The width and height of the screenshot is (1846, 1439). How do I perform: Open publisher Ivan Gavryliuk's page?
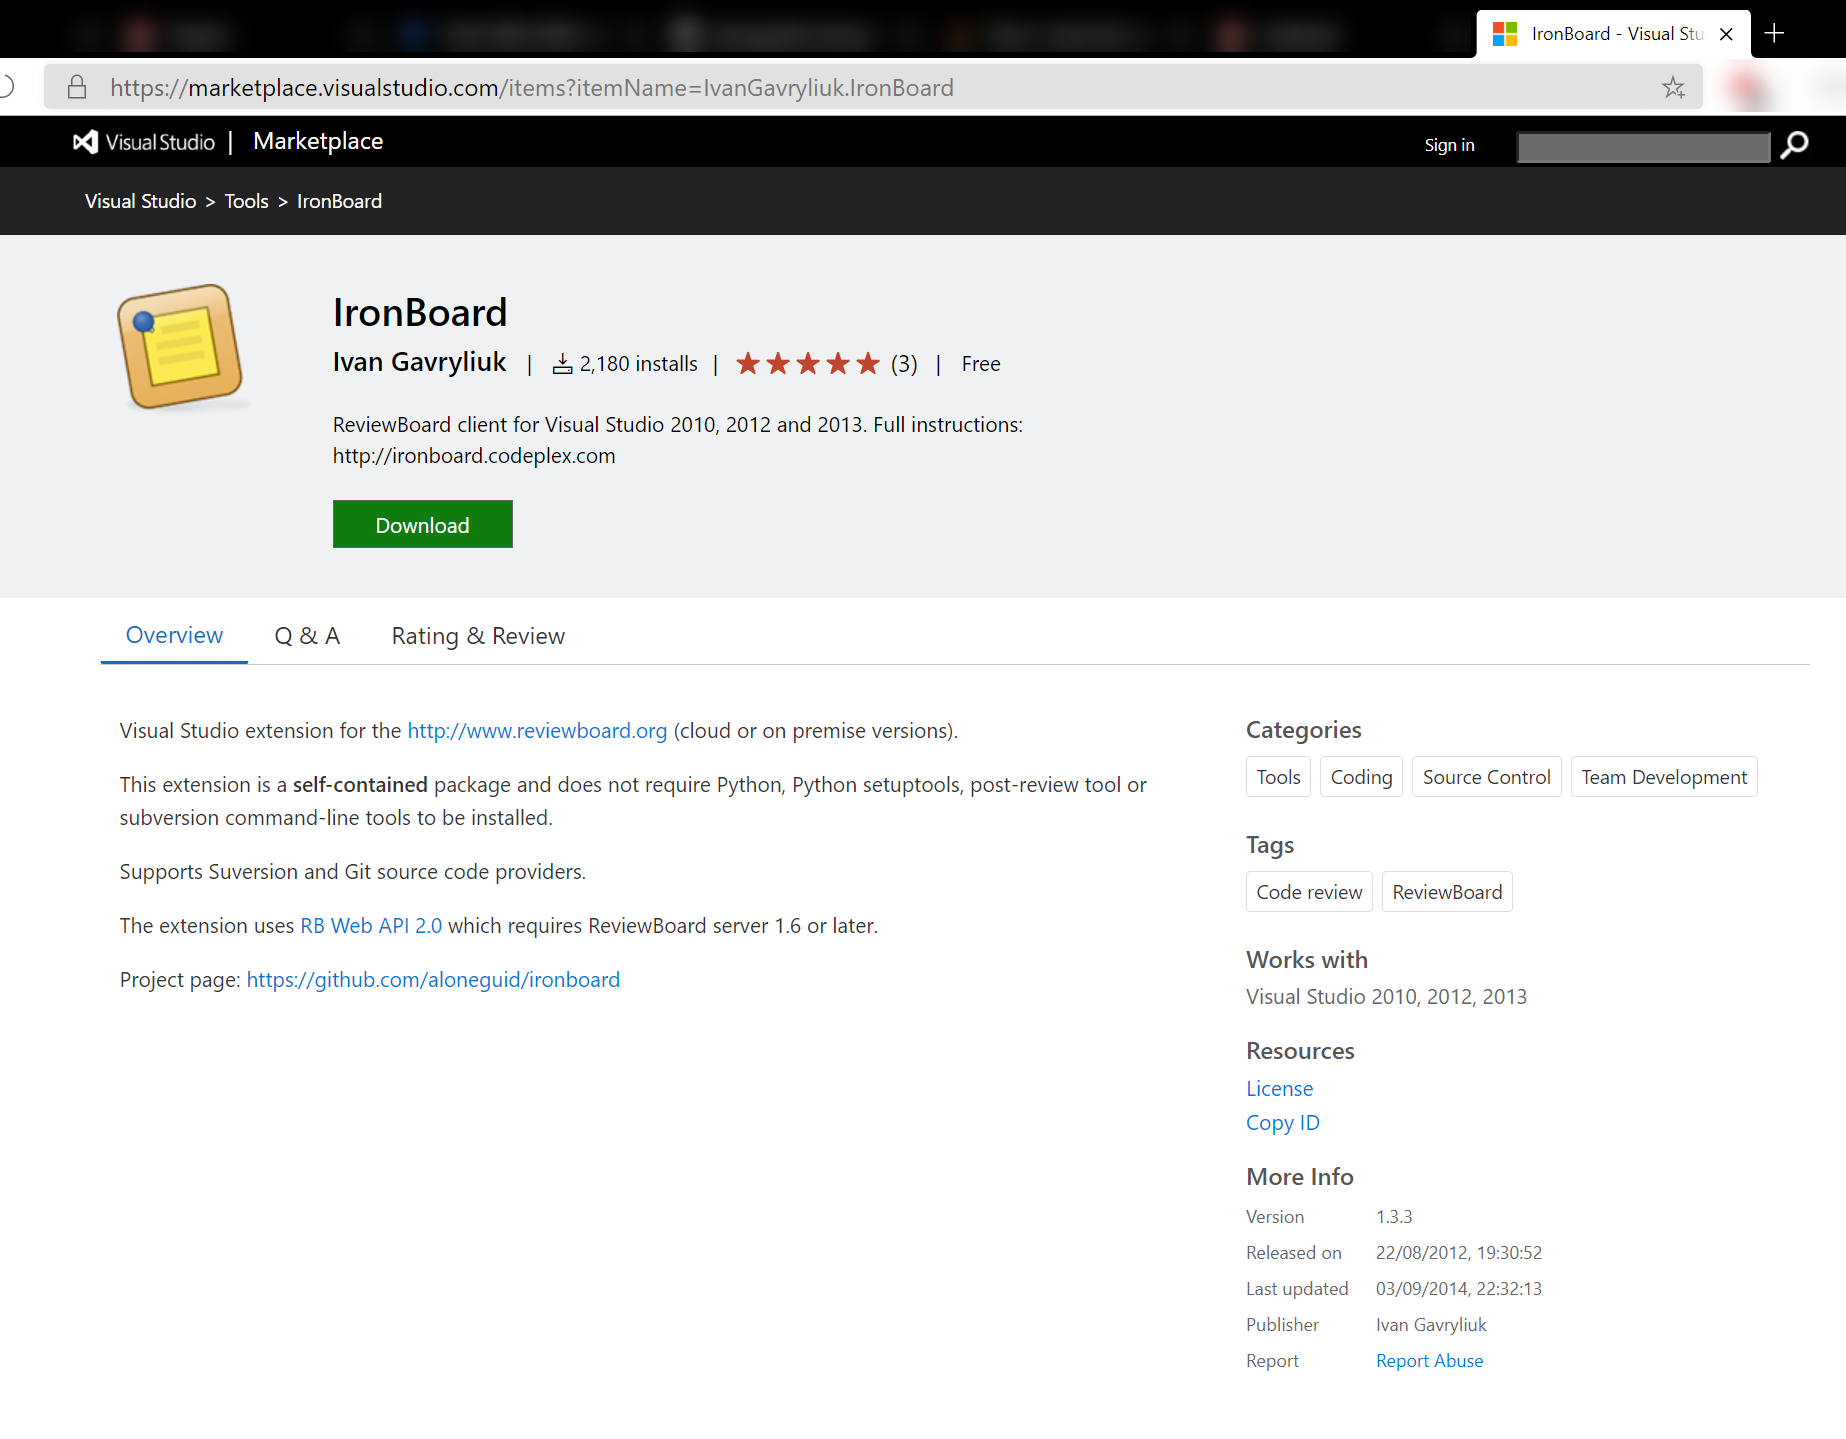419,362
